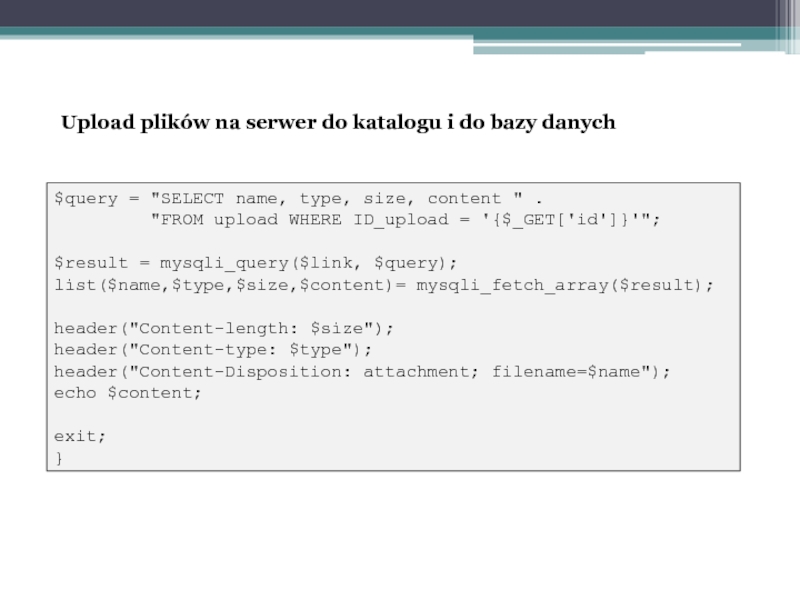Screen dimensions: 800x600
Task: Click the 'exit;' statement
Action: point(80,436)
